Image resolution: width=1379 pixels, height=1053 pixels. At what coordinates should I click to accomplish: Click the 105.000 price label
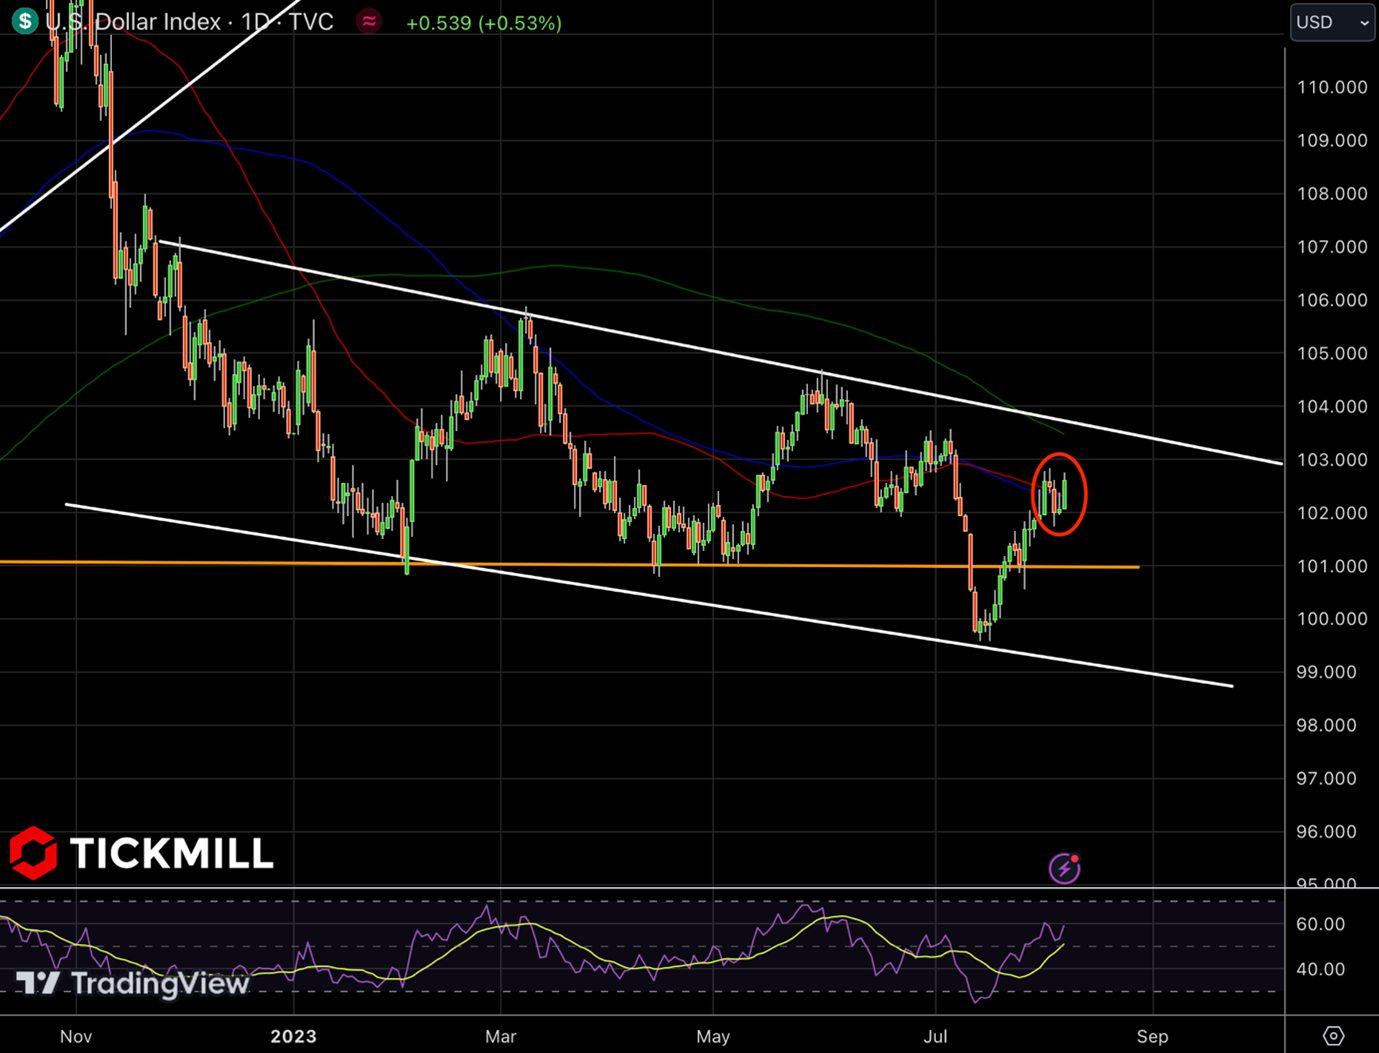(1332, 354)
